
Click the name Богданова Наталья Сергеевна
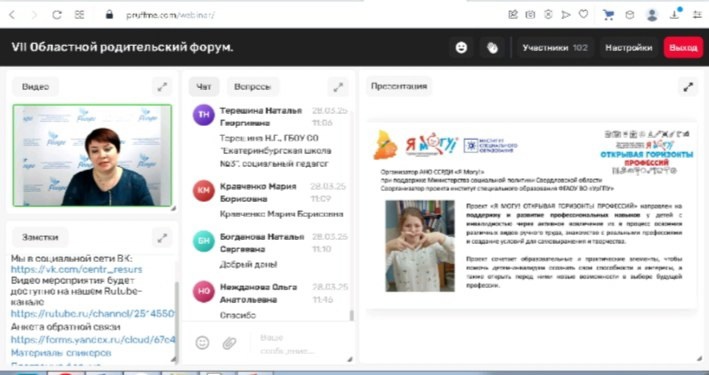tap(262, 243)
